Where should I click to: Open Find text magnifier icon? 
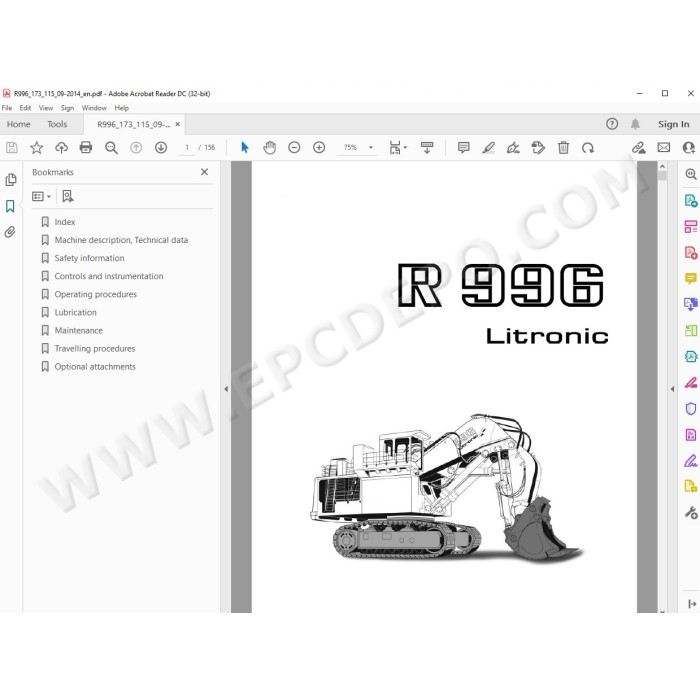(x=111, y=148)
